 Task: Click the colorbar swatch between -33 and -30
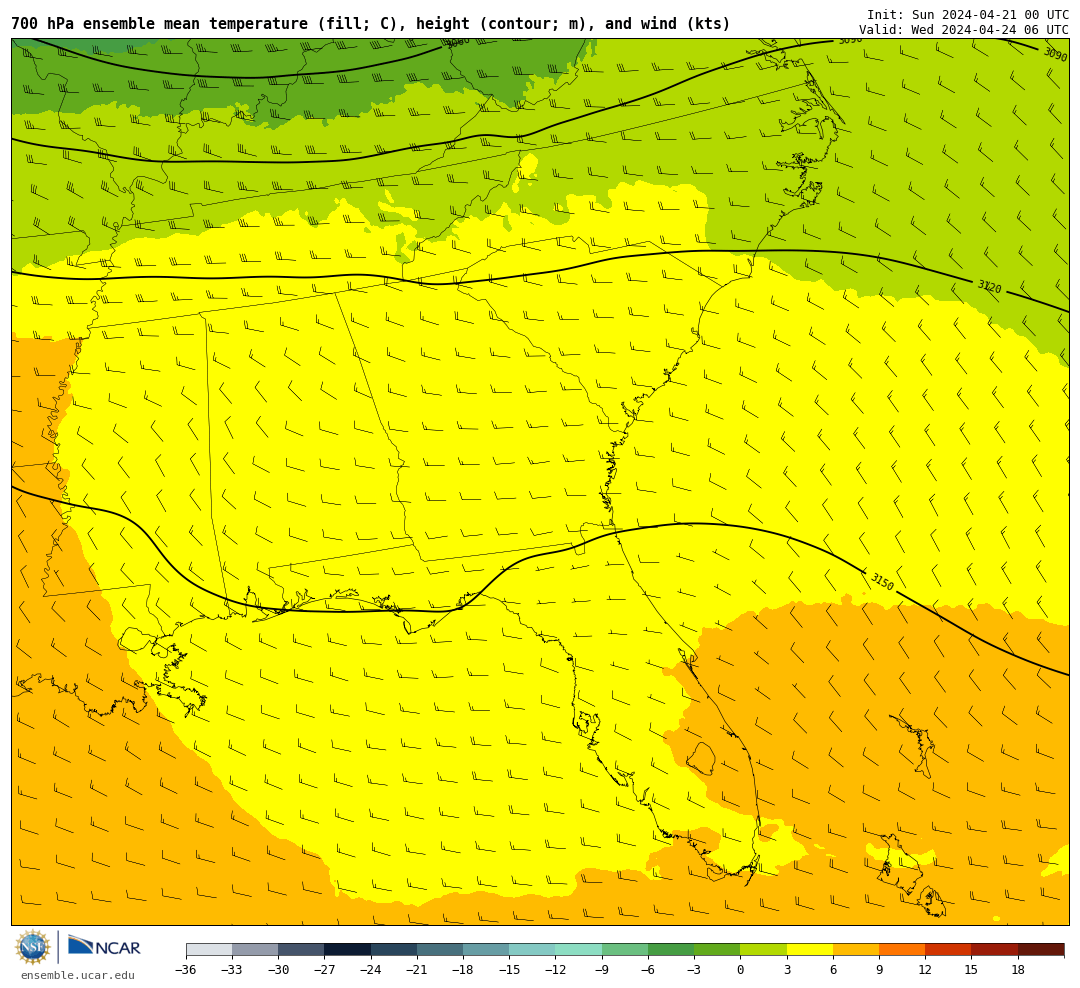(x=256, y=950)
